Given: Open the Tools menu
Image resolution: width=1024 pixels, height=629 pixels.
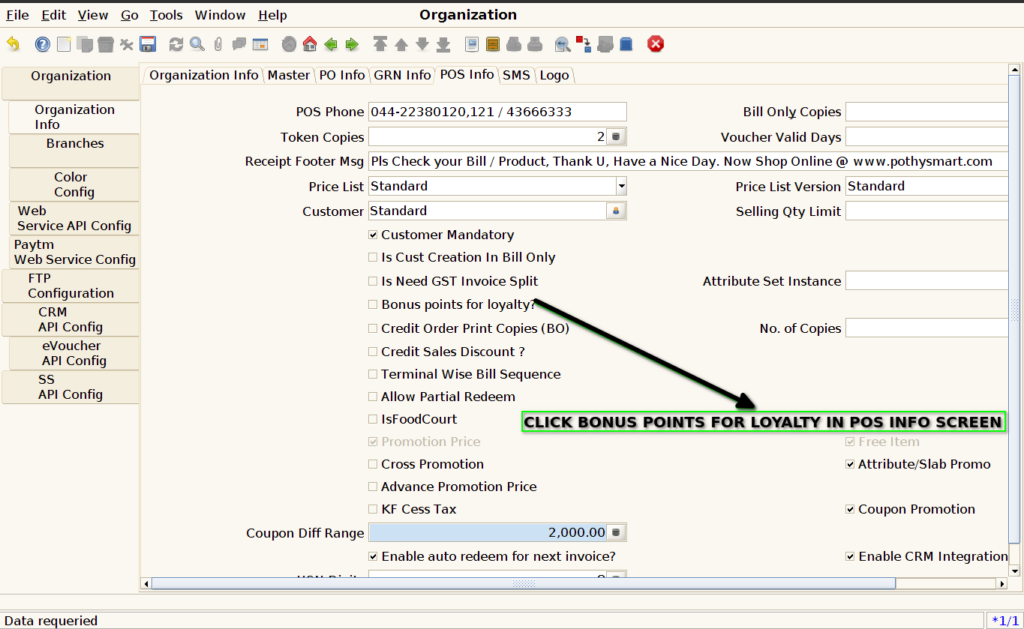Looking at the screenshot, I should (x=166, y=15).
